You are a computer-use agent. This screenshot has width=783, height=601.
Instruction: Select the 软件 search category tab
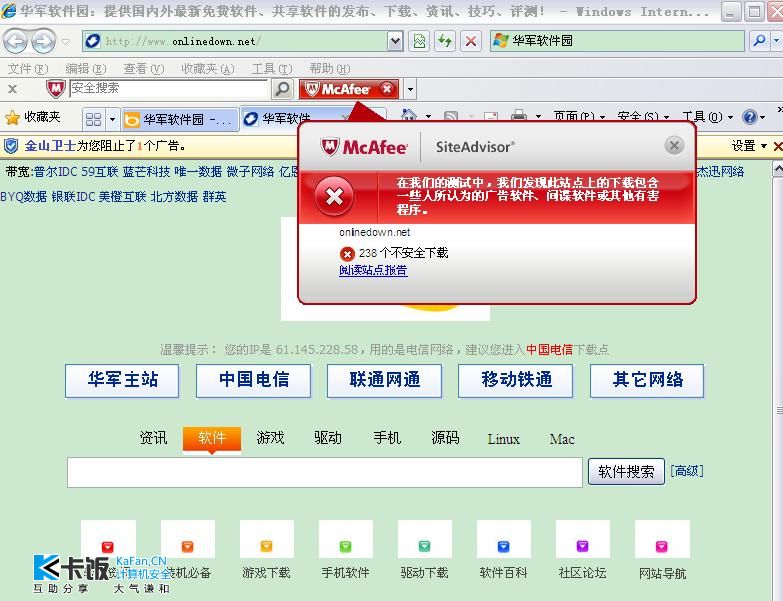tap(212, 439)
